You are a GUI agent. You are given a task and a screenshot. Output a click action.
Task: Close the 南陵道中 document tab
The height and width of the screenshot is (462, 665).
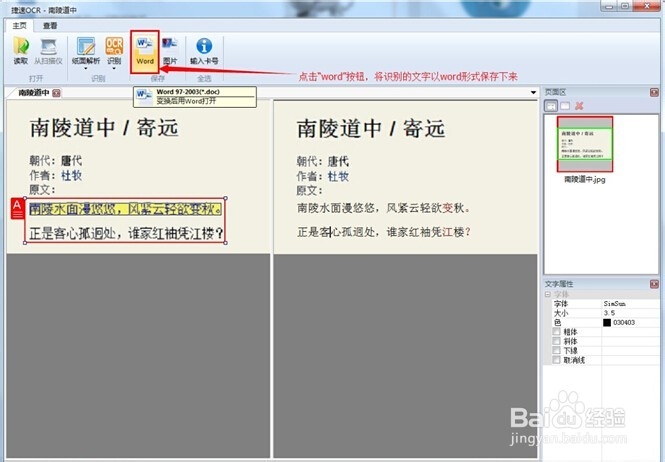point(56,93)
